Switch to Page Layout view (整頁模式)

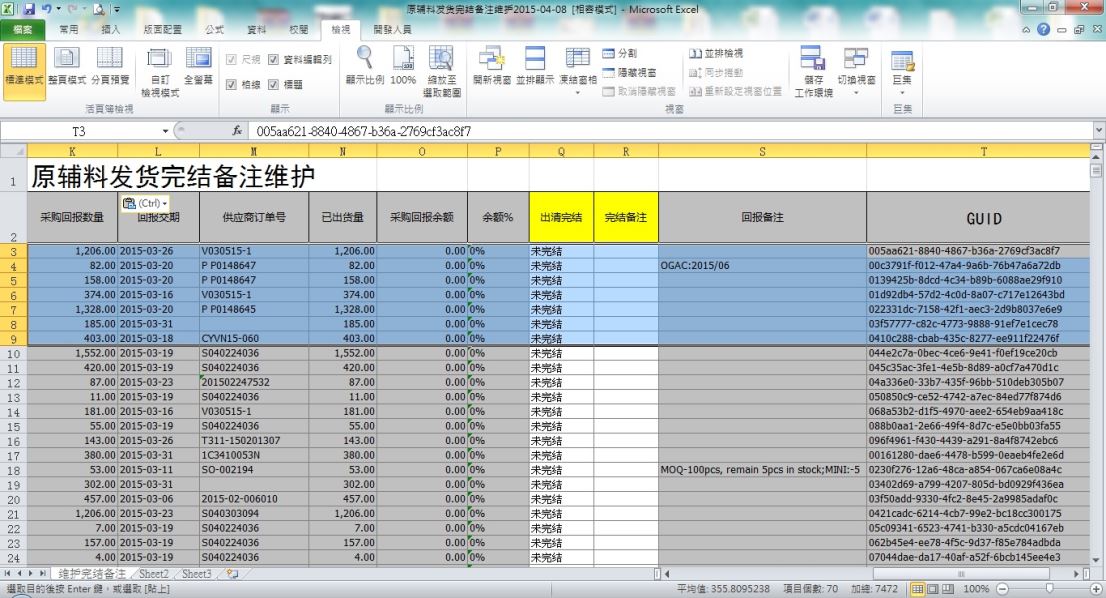point(67,68)
